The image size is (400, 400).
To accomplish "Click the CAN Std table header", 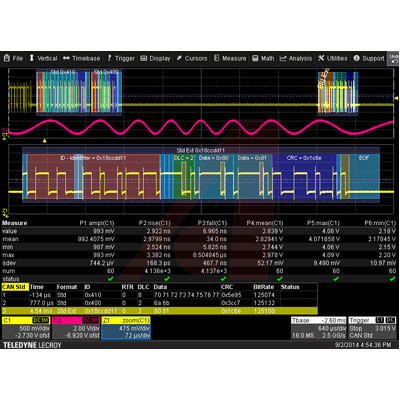I will point(14,287).
